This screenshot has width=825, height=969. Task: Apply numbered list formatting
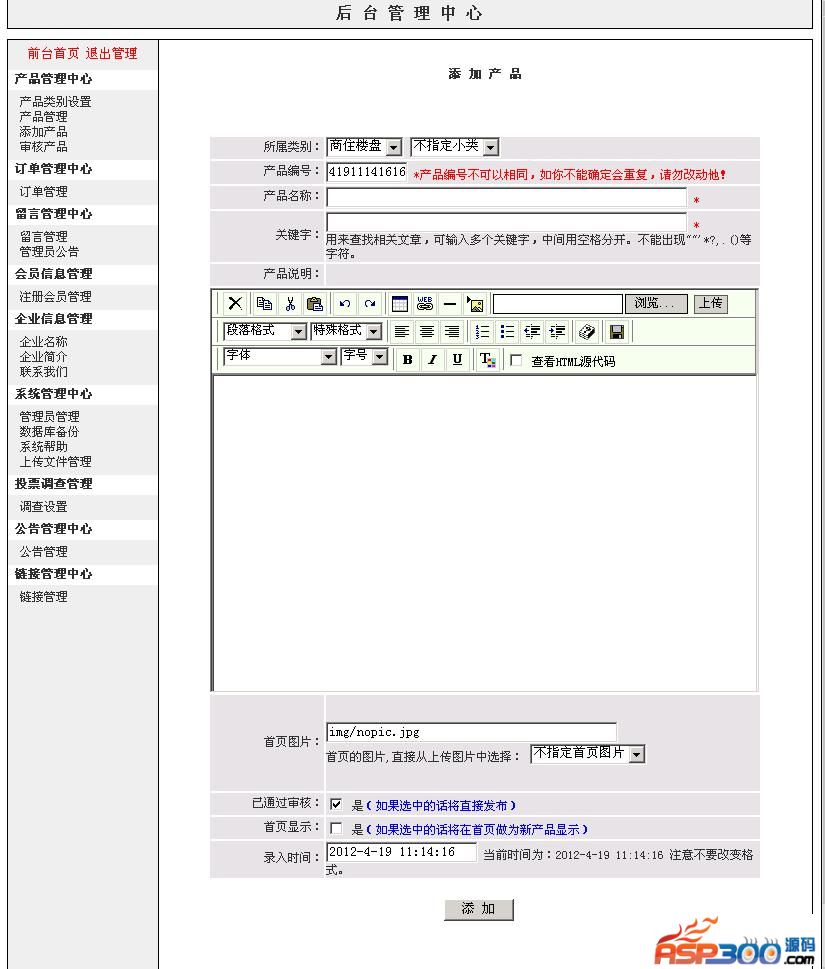point(482,332)
